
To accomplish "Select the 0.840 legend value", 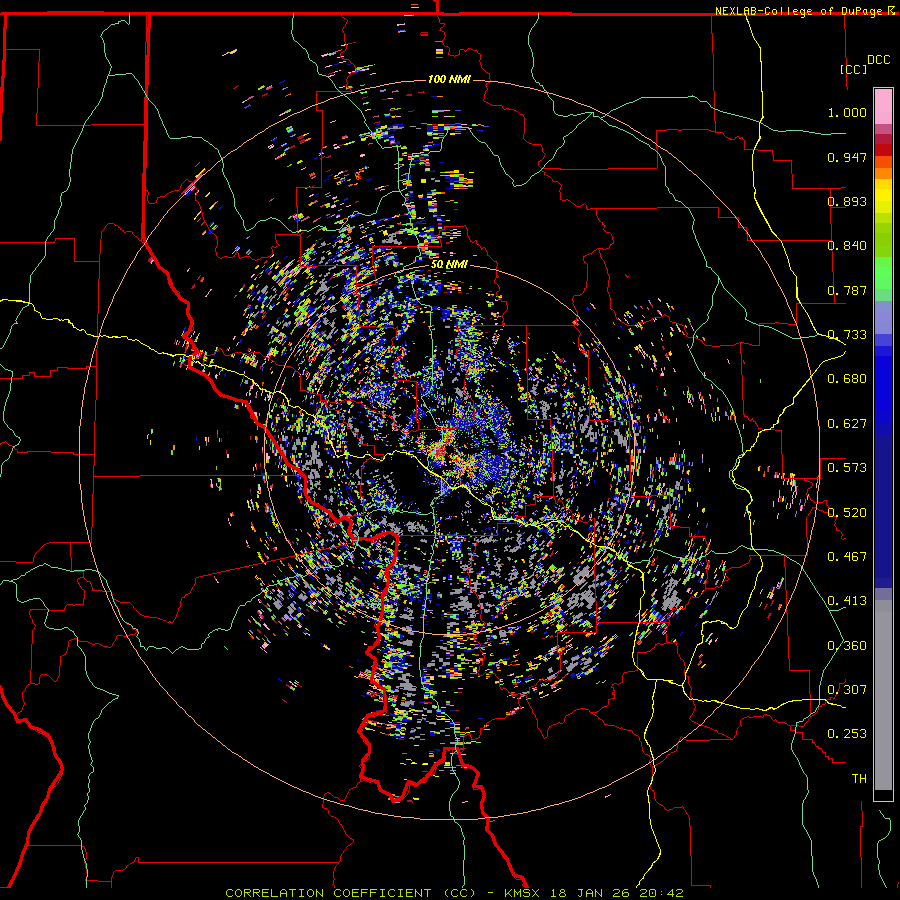I will pos(847,246).
